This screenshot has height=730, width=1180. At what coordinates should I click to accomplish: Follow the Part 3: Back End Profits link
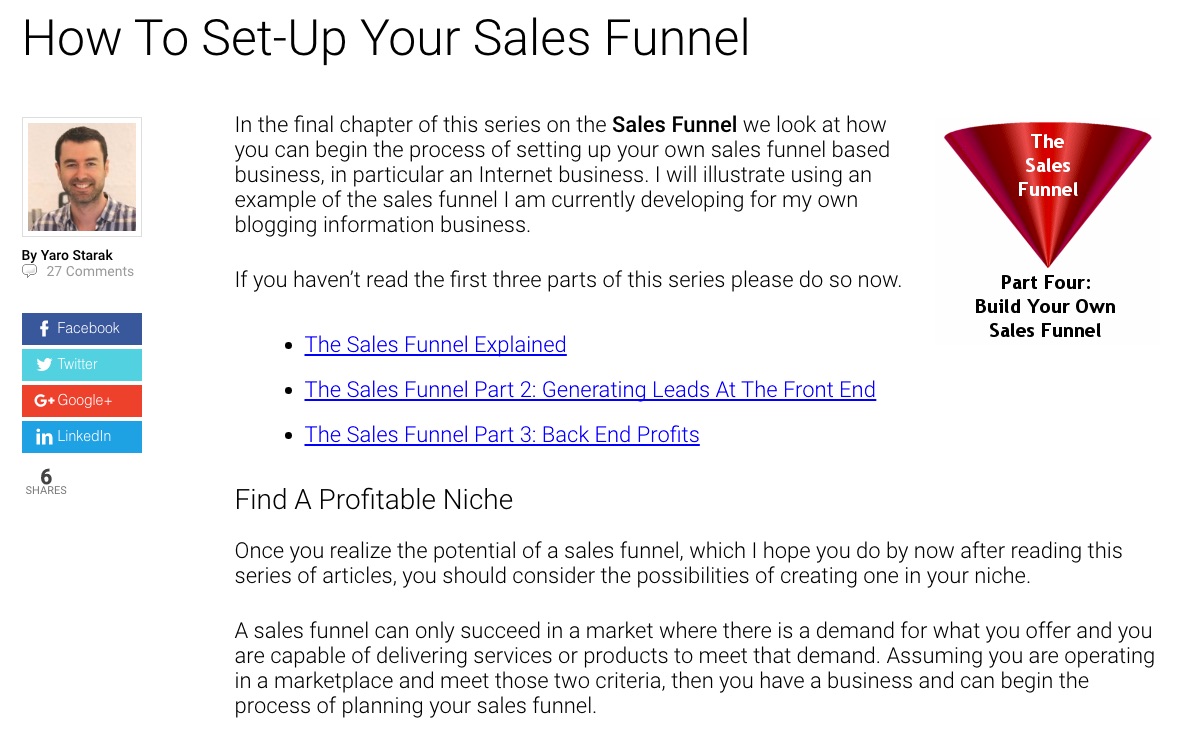[502, 435]
